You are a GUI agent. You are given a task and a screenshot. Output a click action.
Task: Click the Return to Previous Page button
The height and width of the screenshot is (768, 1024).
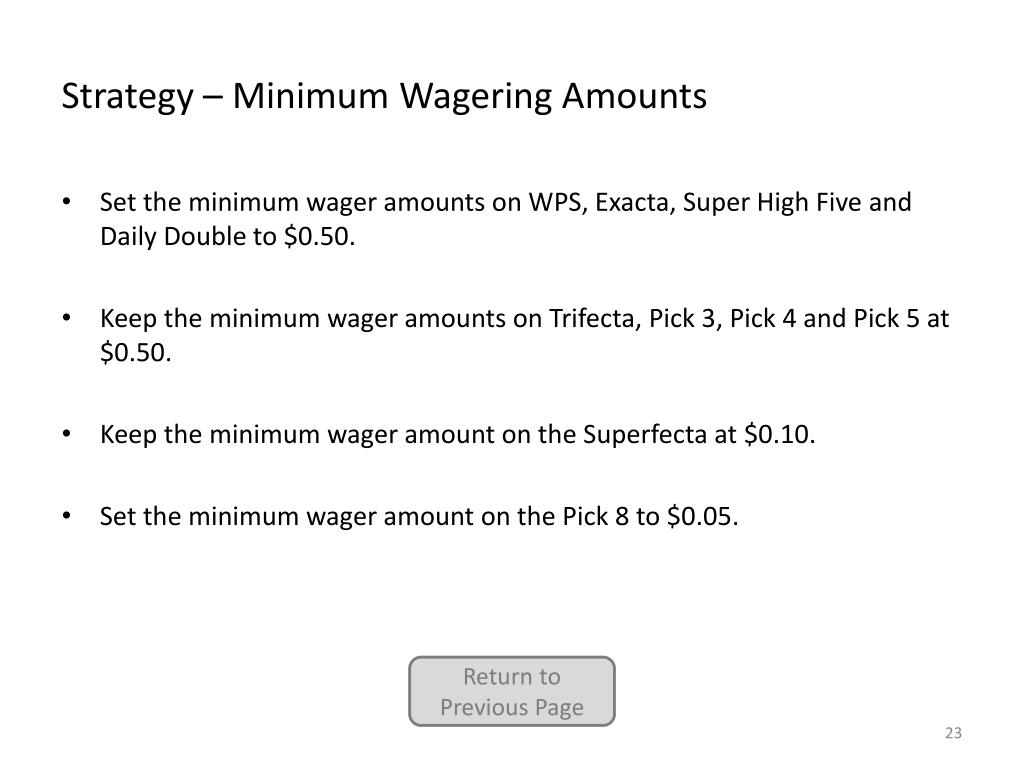point(511,691)
